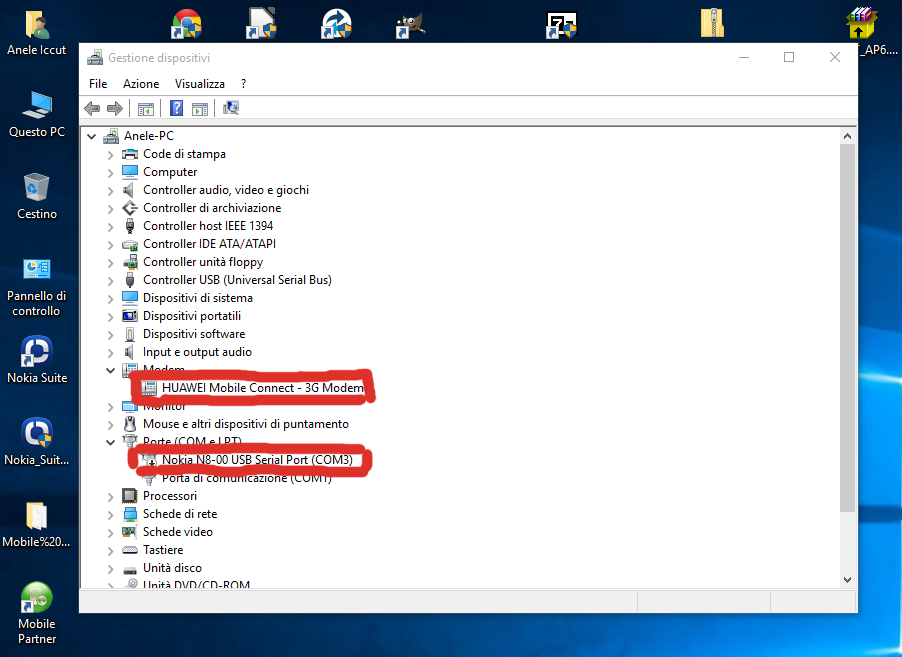Select the Controller audio speaker icon
The image size is (902, 657).
[129, 190]
